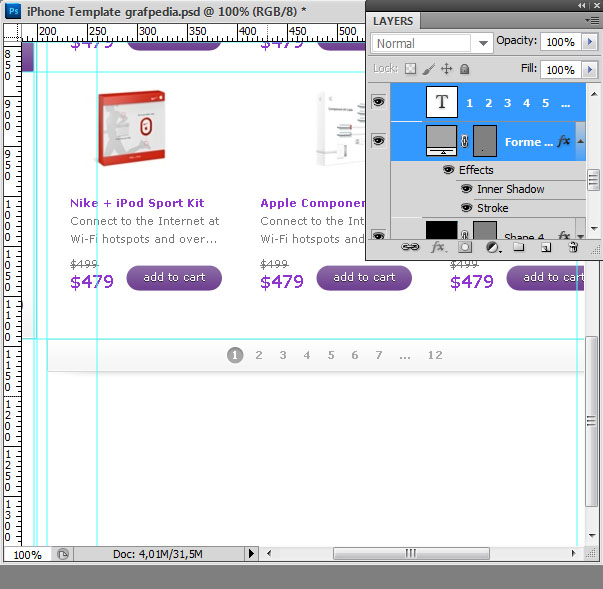Switch to the LAYERS tab
Screen dimensions: 603x589
(x=393, y=21)
